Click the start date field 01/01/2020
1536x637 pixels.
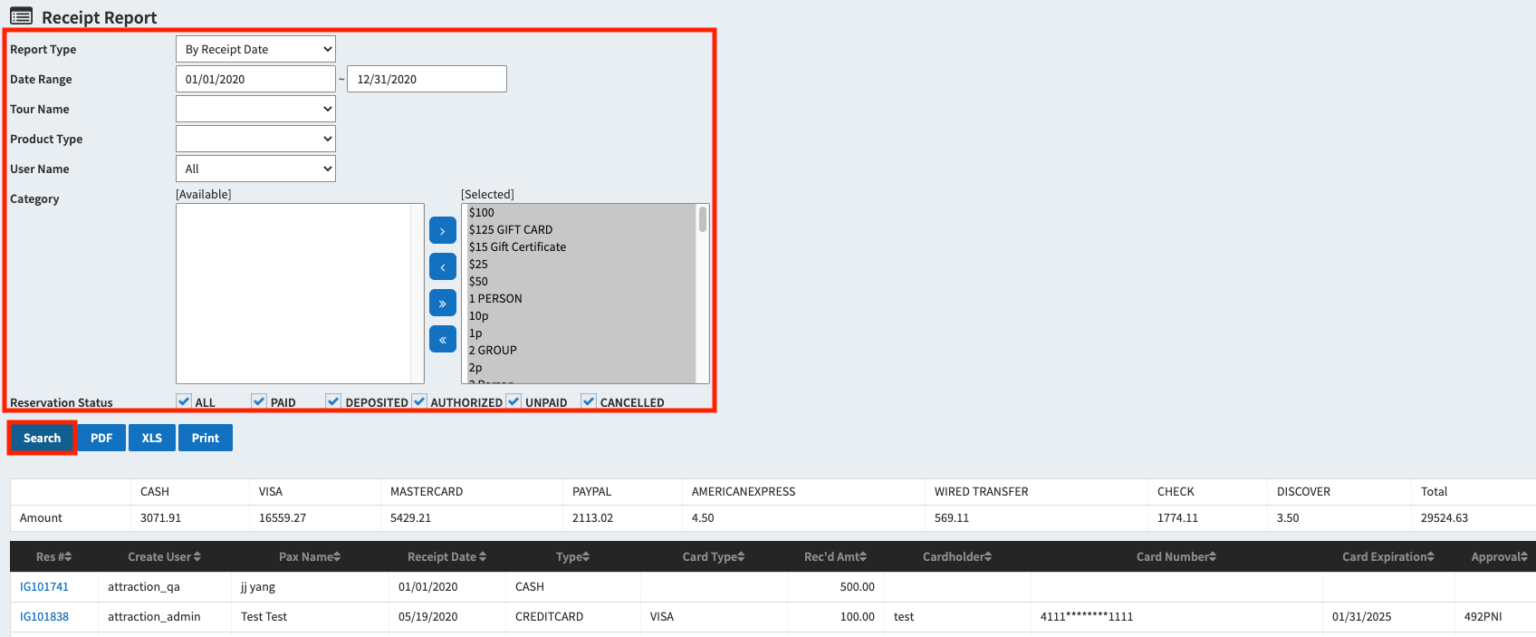pyautogui.click(x=255, y=79)
